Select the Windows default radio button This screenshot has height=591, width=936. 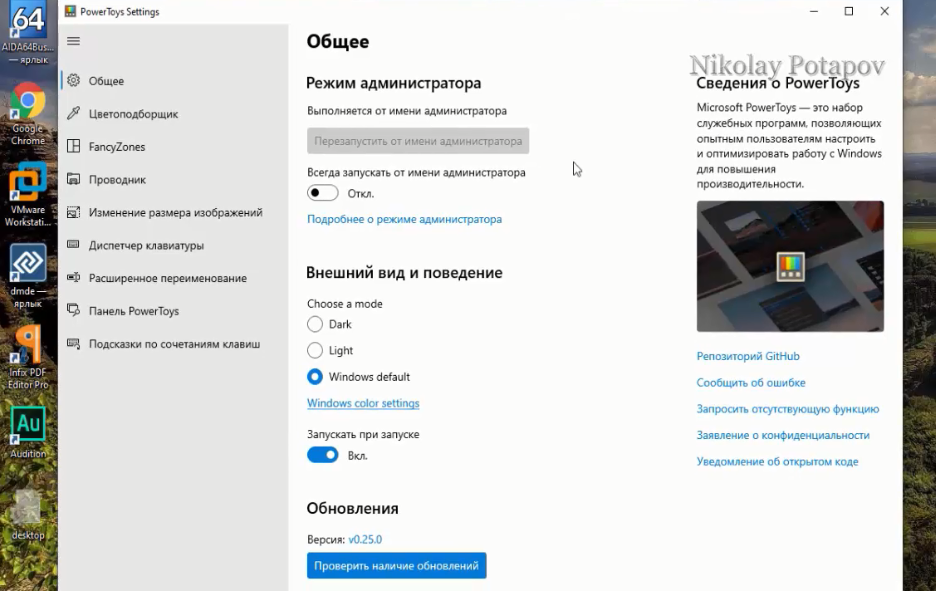(x=315, y=377)
